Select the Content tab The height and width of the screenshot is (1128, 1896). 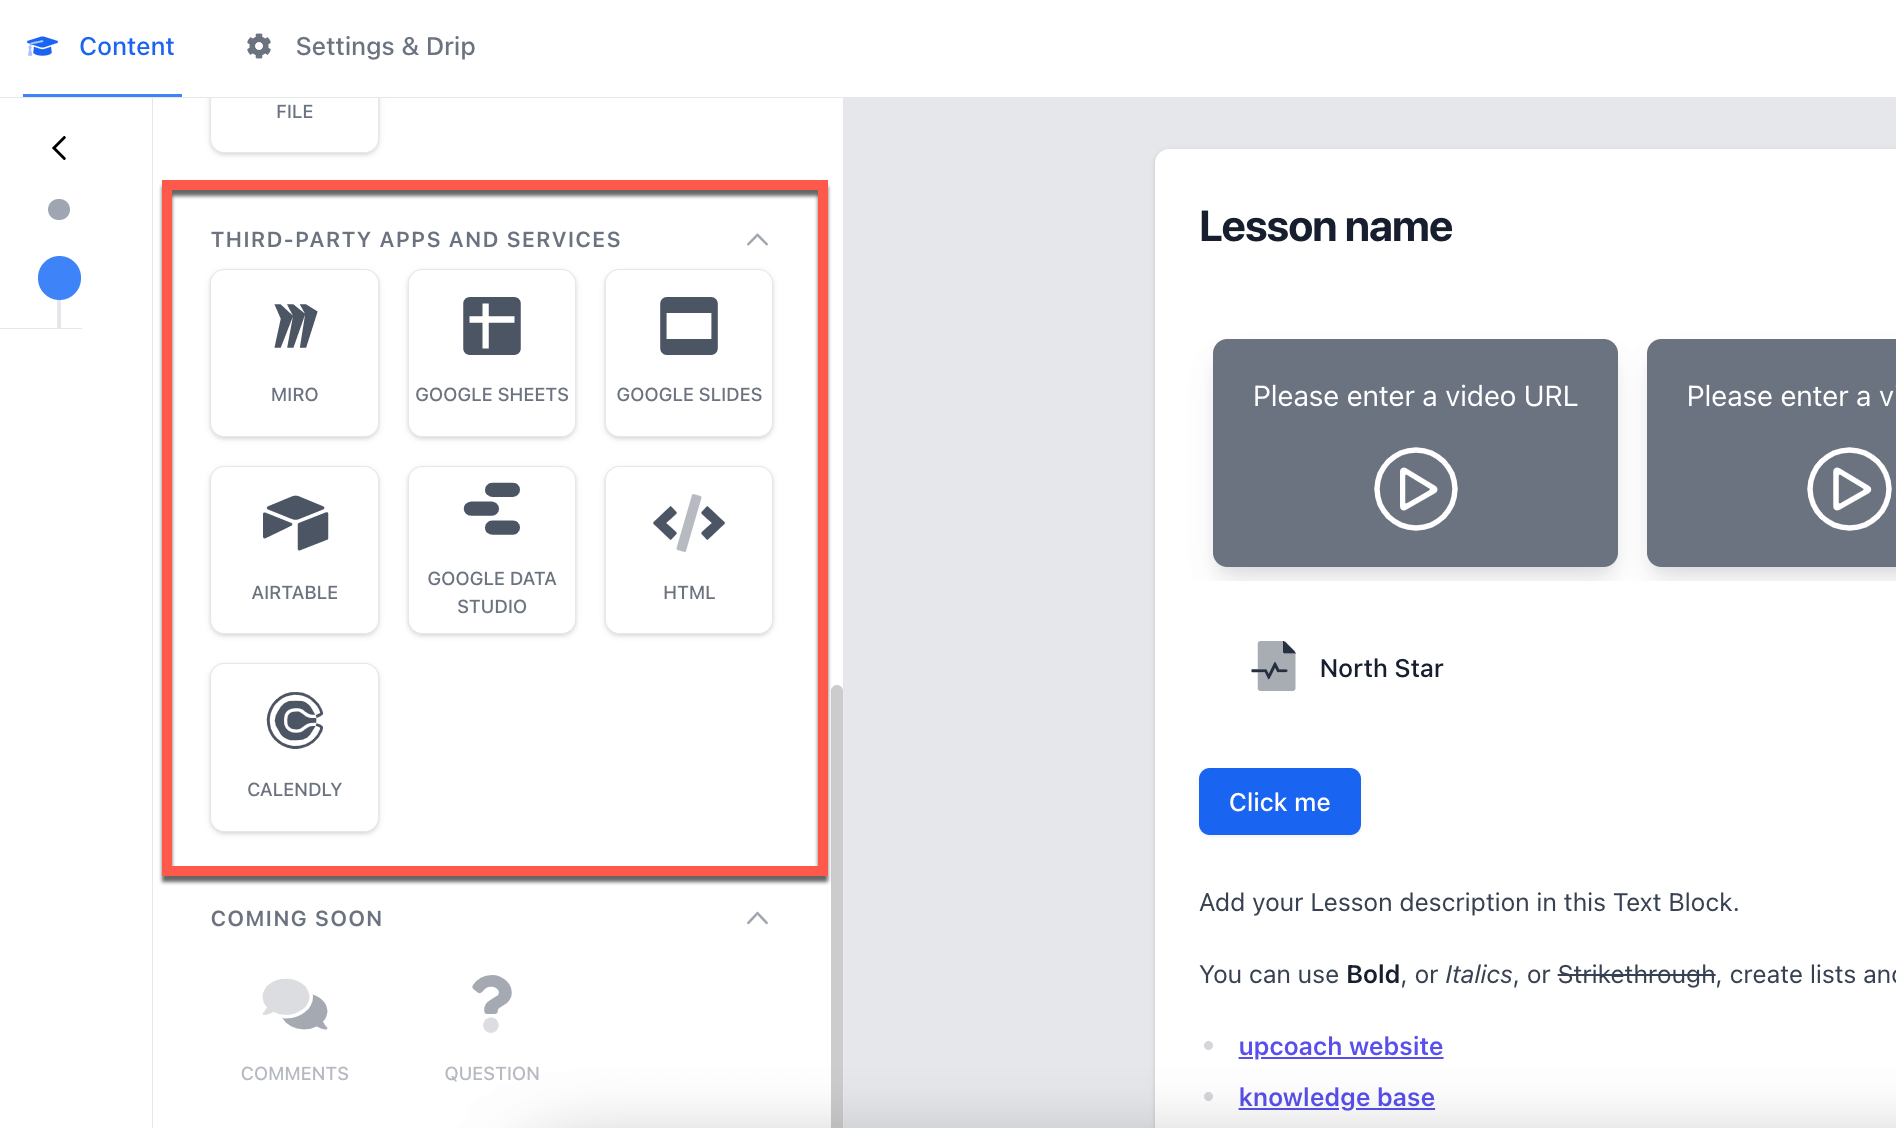(x=126, y=45)
